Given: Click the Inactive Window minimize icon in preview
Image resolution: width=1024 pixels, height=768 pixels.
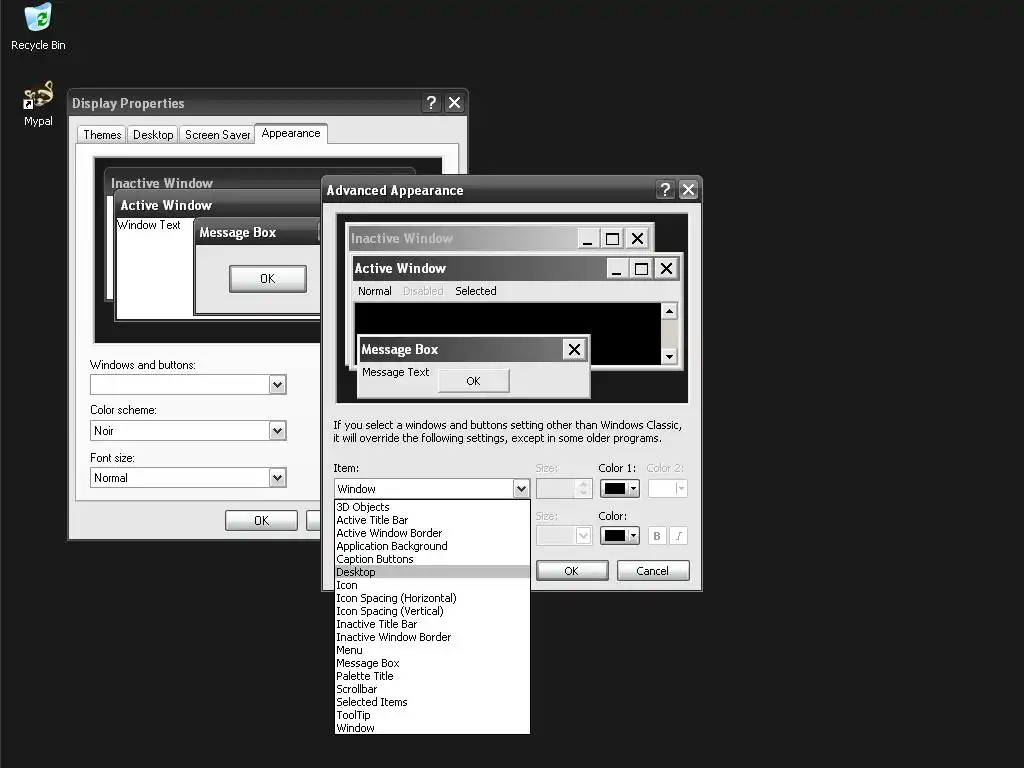Looking at the screenshot, I should [x=588, y=238].
